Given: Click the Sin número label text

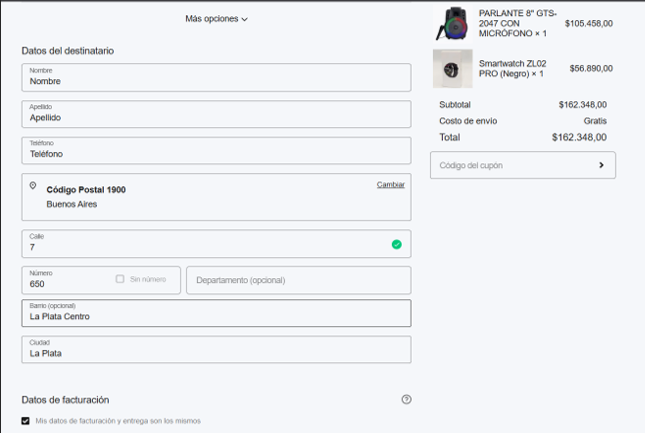Looking at the screenshot, I should point(149,279).
